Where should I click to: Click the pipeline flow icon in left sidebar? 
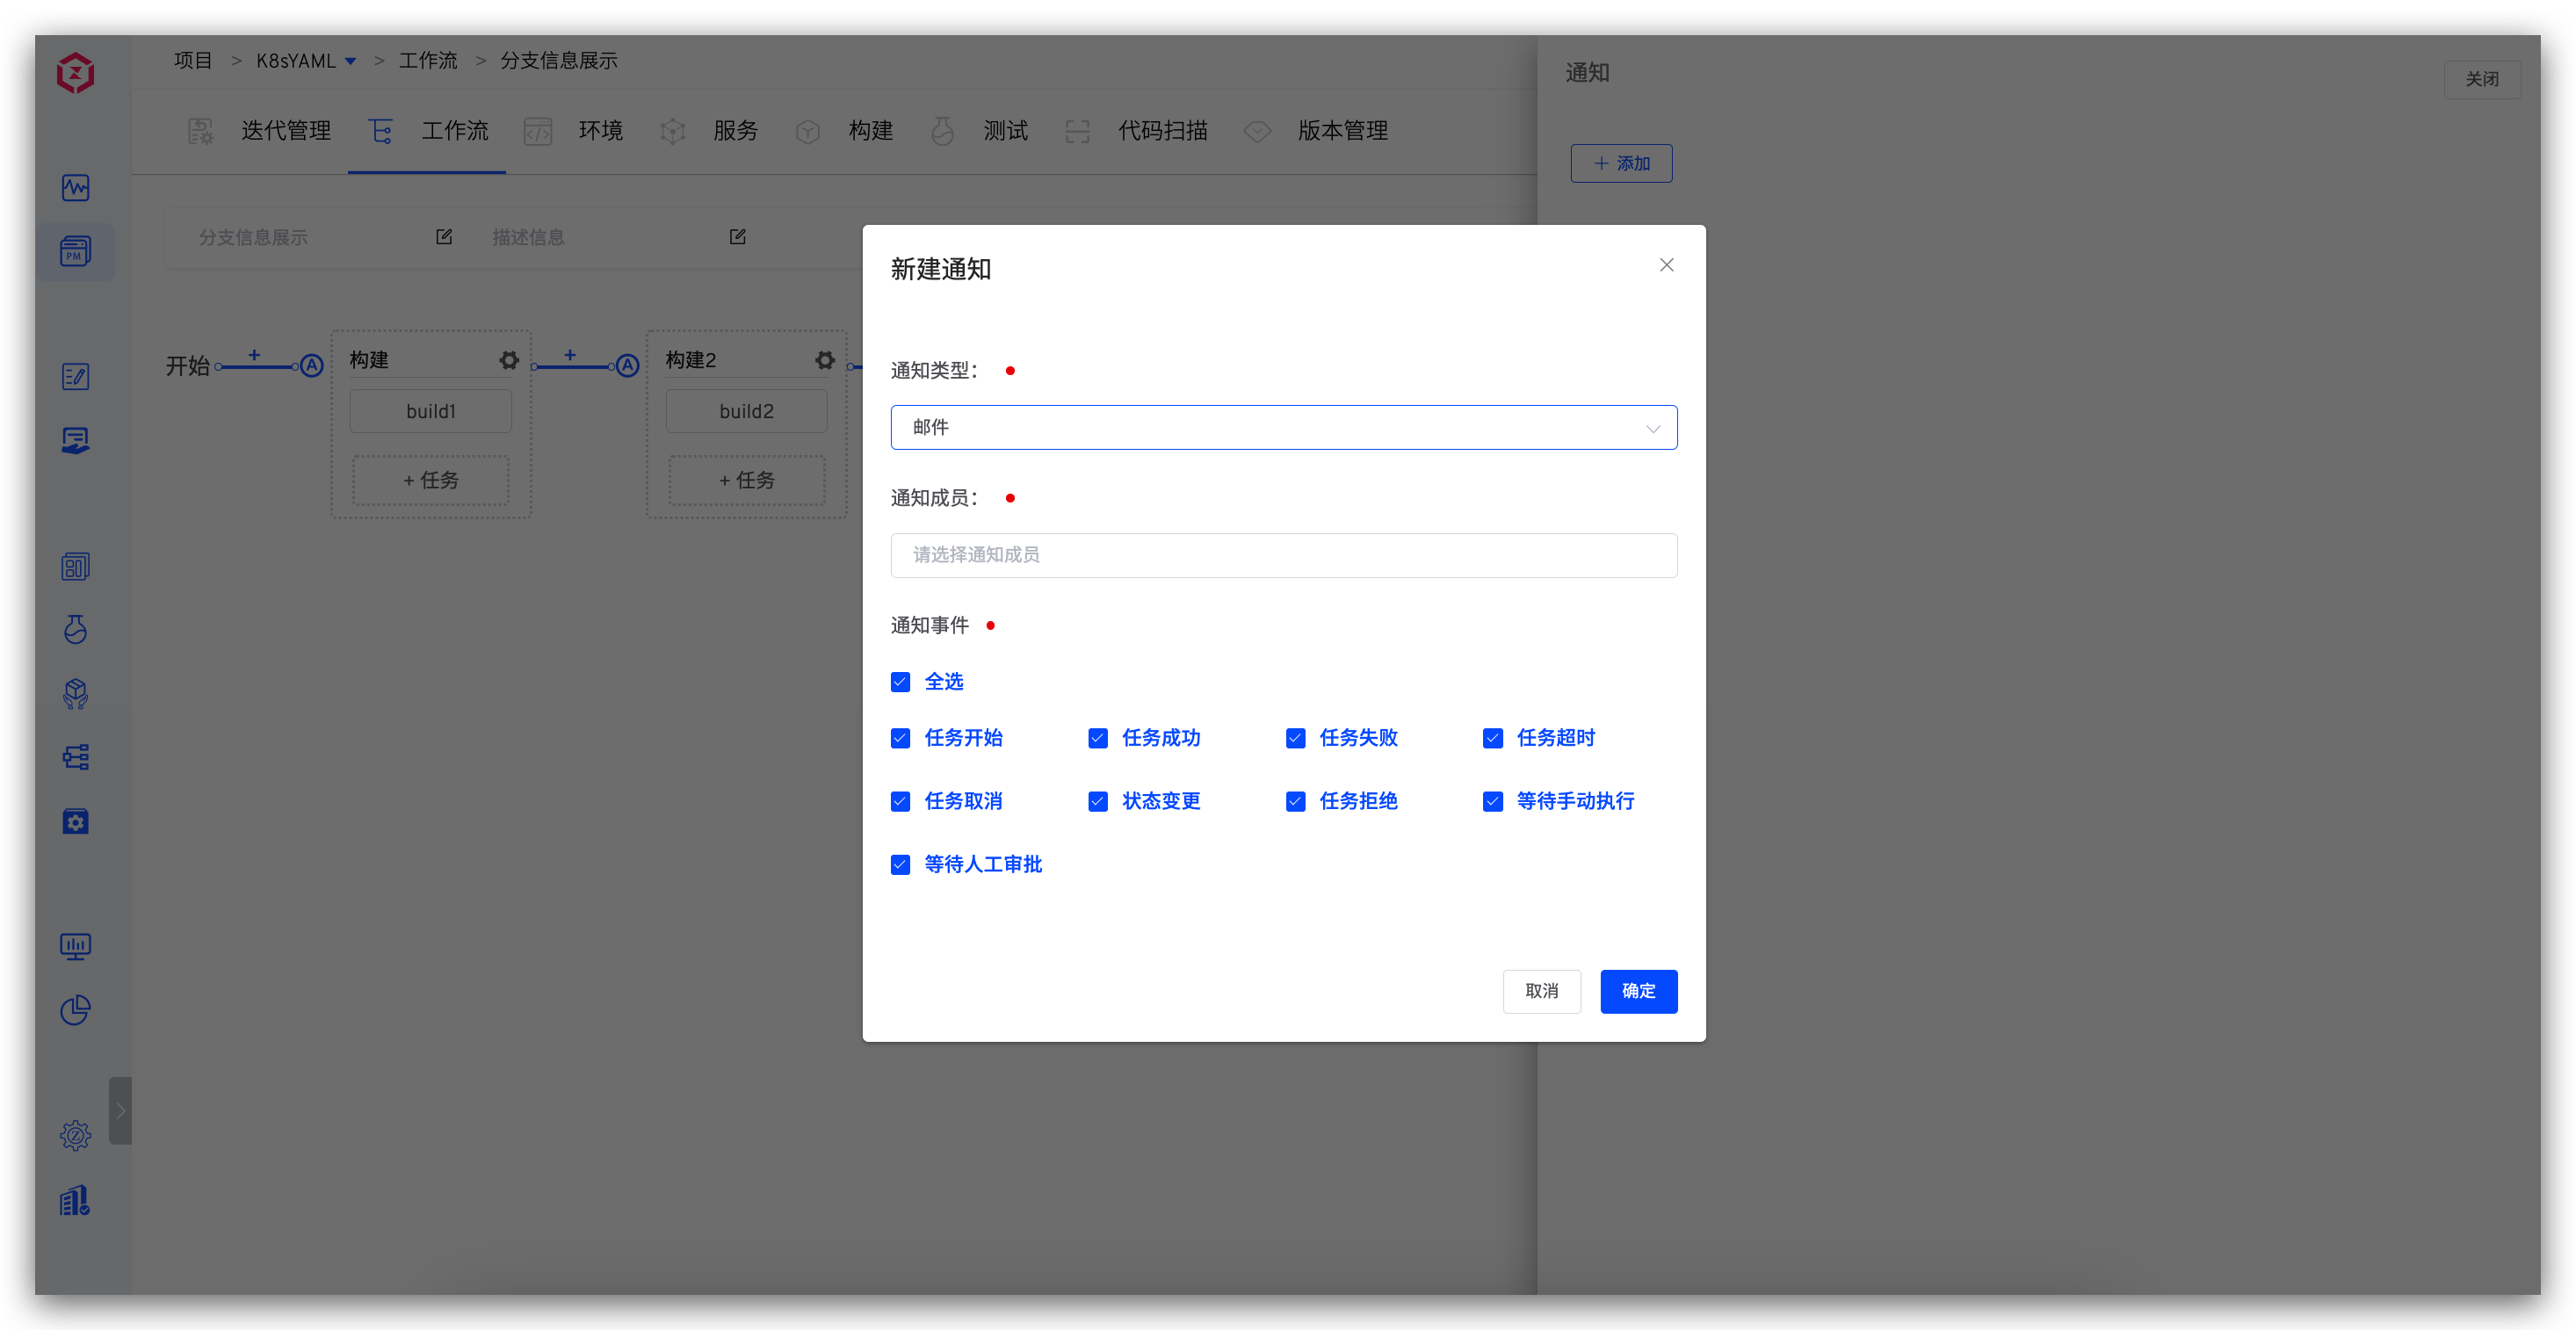tap(75, 757)
